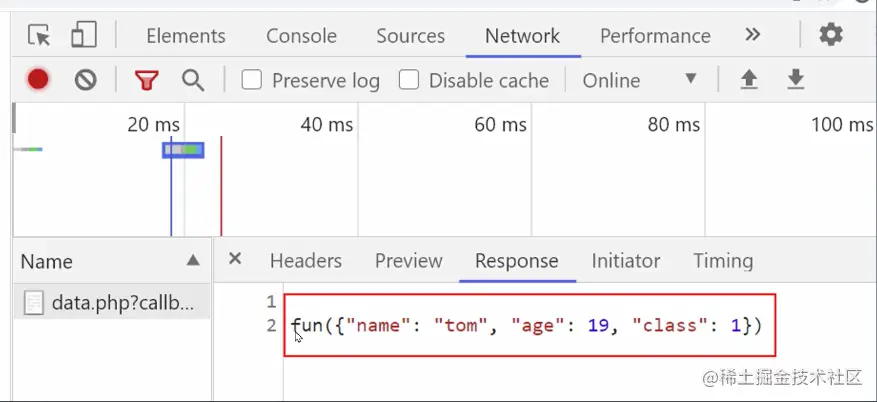Screen dimensions: 877x402
Task: Open DevTools settings gear
Action: 831,35
